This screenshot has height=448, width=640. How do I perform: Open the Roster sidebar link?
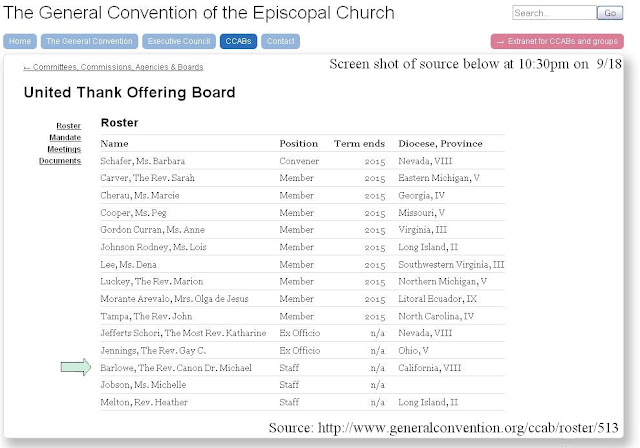[69, 126]
